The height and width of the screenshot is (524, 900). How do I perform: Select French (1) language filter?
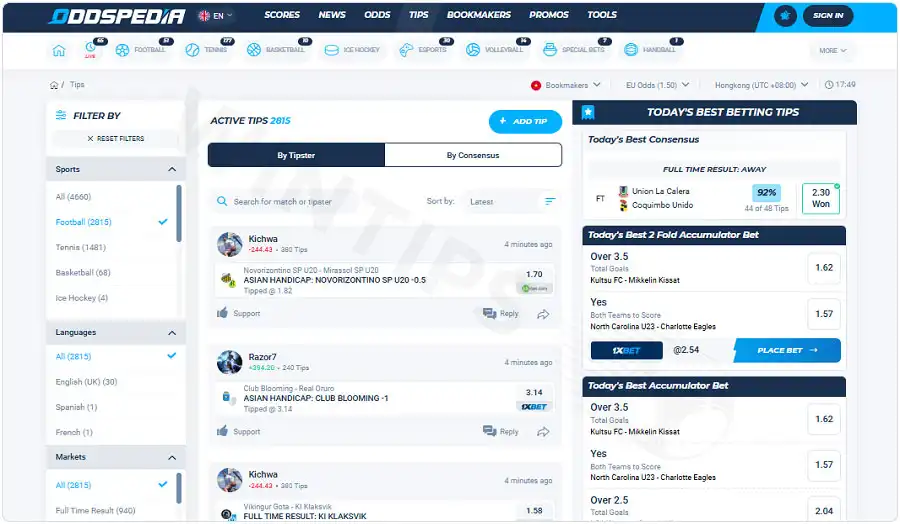coord(74,432)
